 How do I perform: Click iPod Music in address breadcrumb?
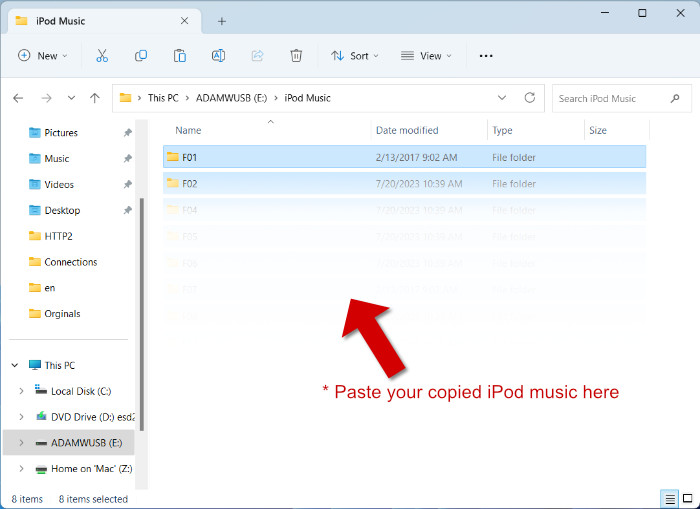coord(307,98)
